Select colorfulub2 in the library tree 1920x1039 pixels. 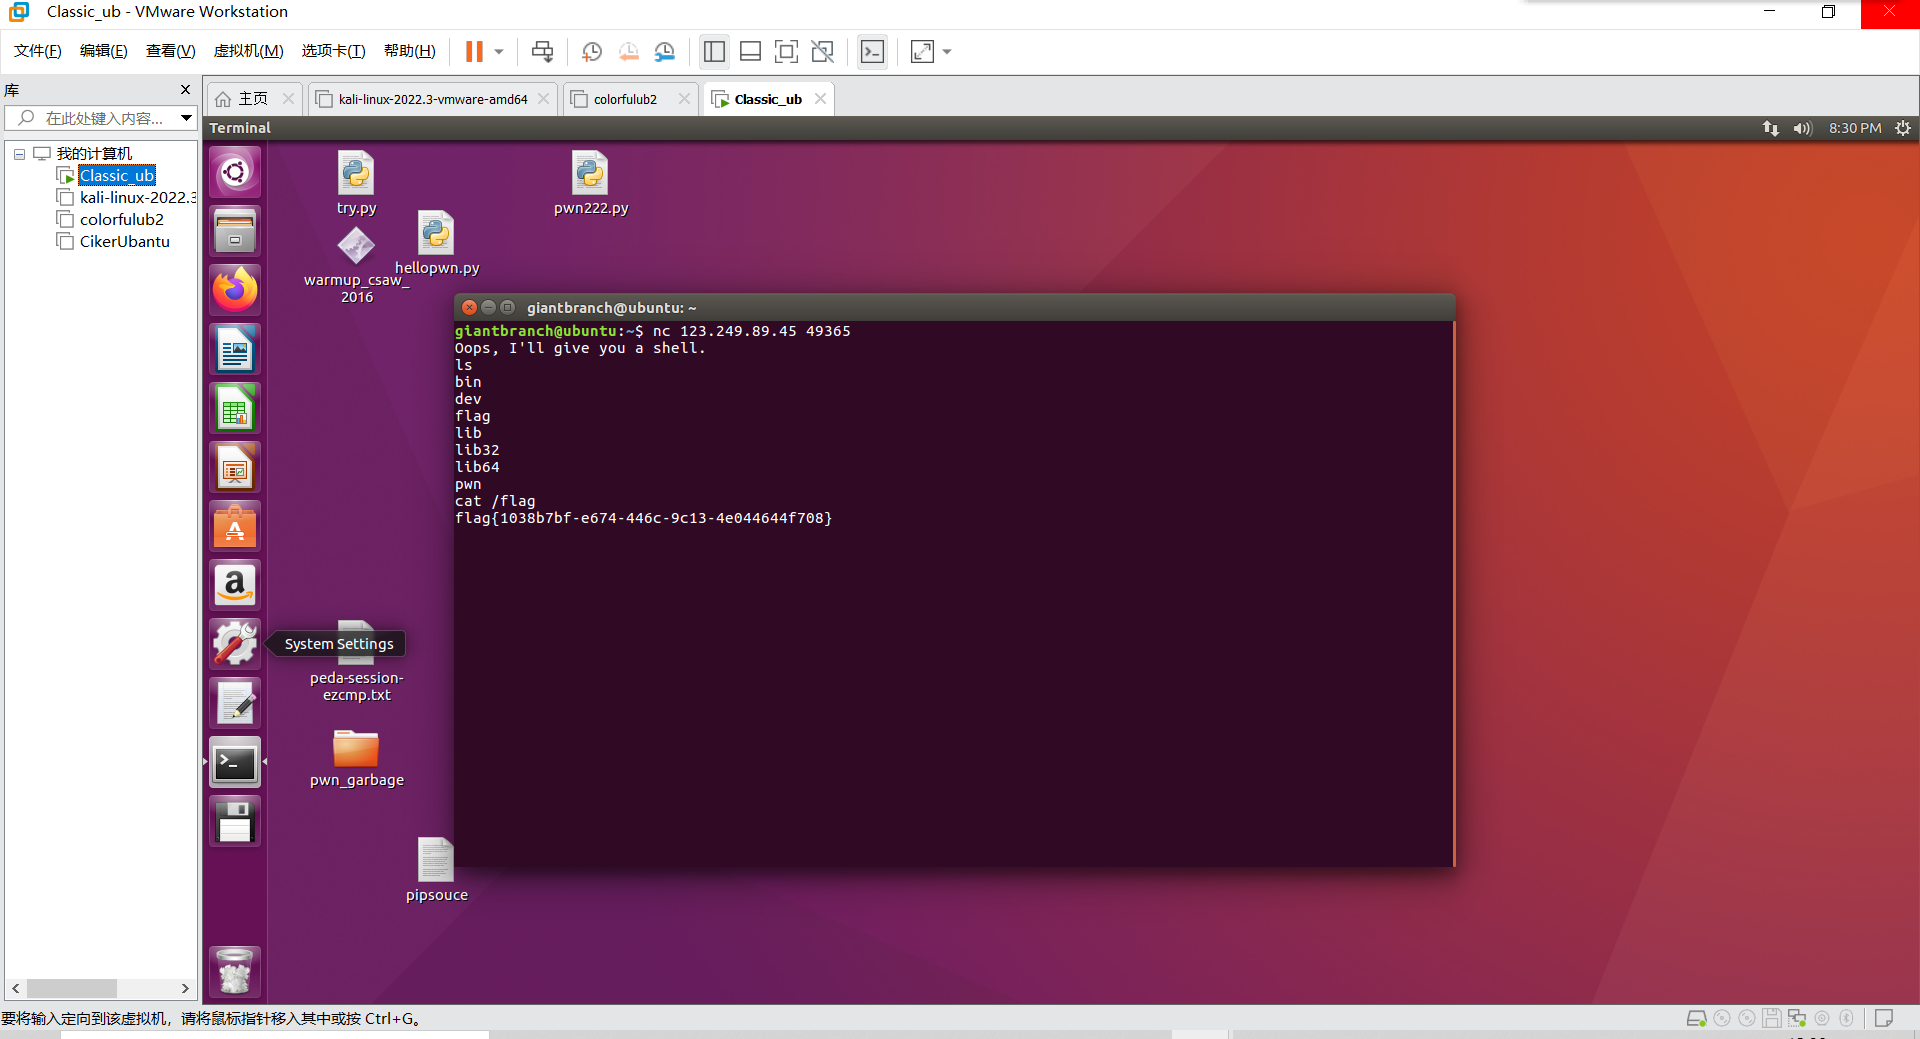point(121,219)
